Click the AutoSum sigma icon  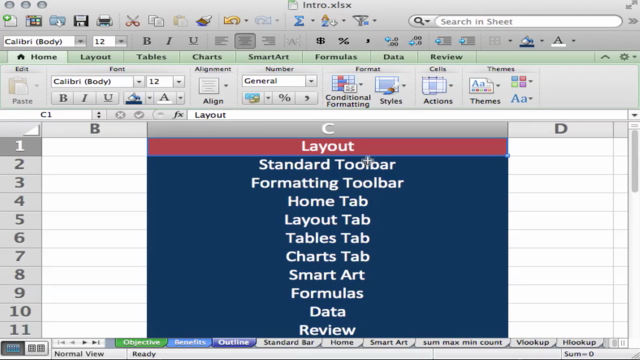(299, 20)
